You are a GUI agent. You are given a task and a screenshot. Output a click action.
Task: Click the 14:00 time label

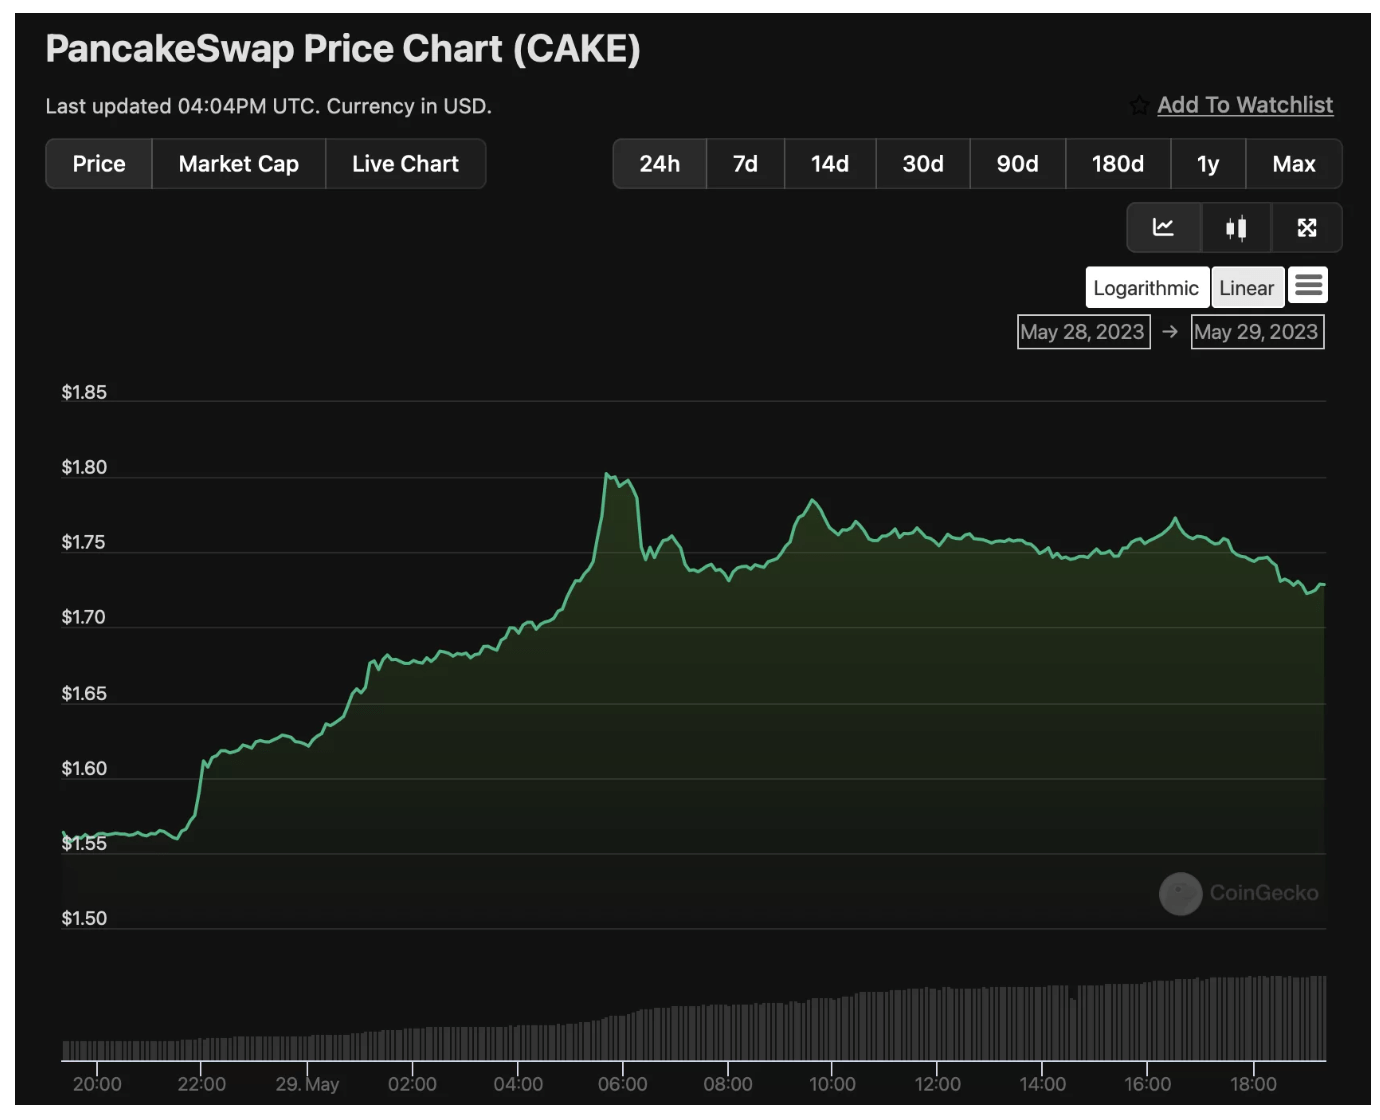1043,1084
